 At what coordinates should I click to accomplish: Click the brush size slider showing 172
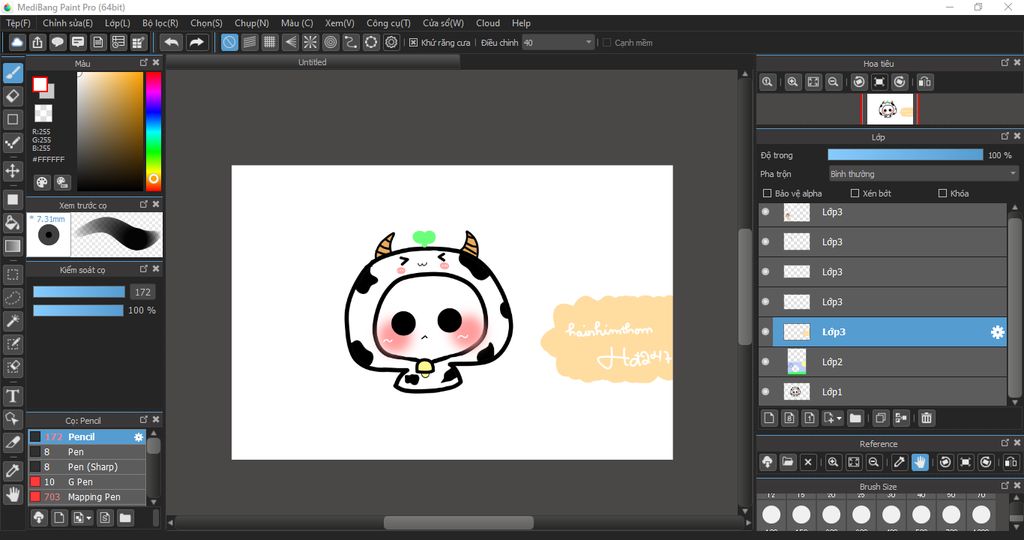[x=79, y=292]
